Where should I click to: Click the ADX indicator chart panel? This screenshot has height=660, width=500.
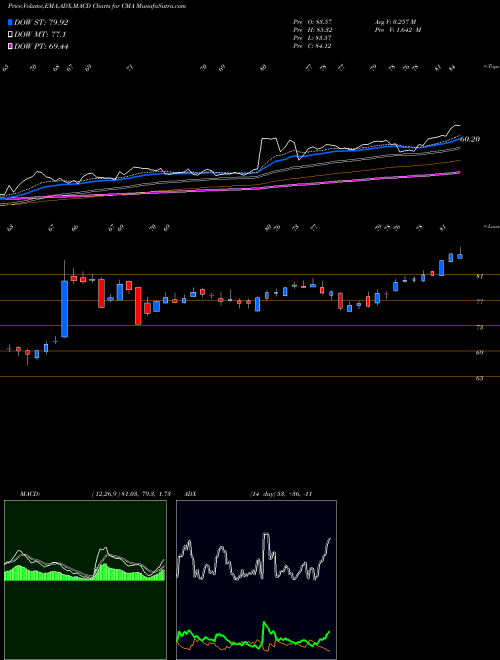(x=256, y=580)
